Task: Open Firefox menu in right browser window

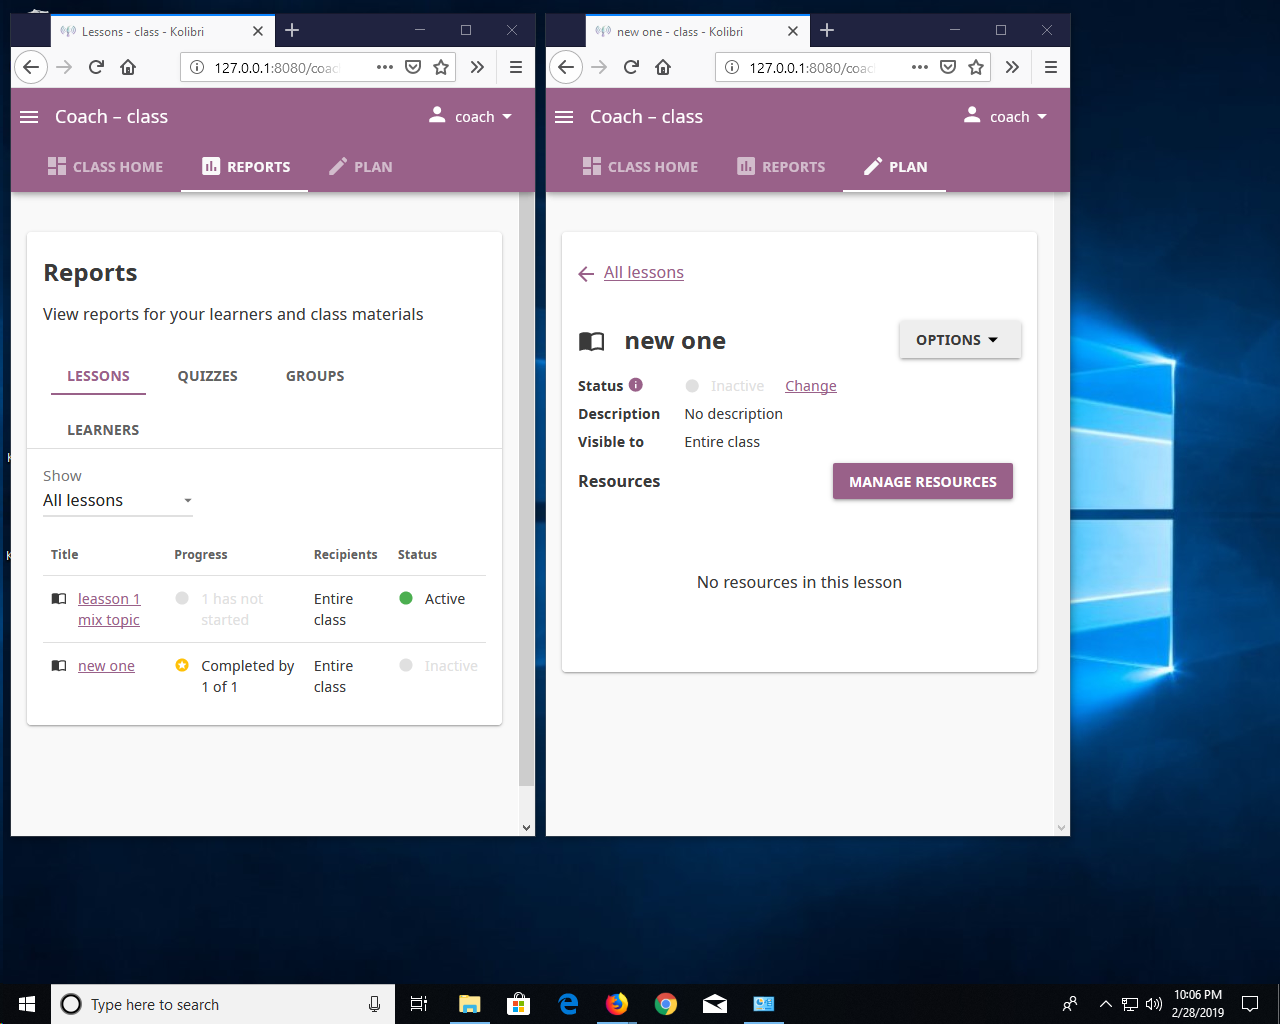Action: tap(1051, 67)
